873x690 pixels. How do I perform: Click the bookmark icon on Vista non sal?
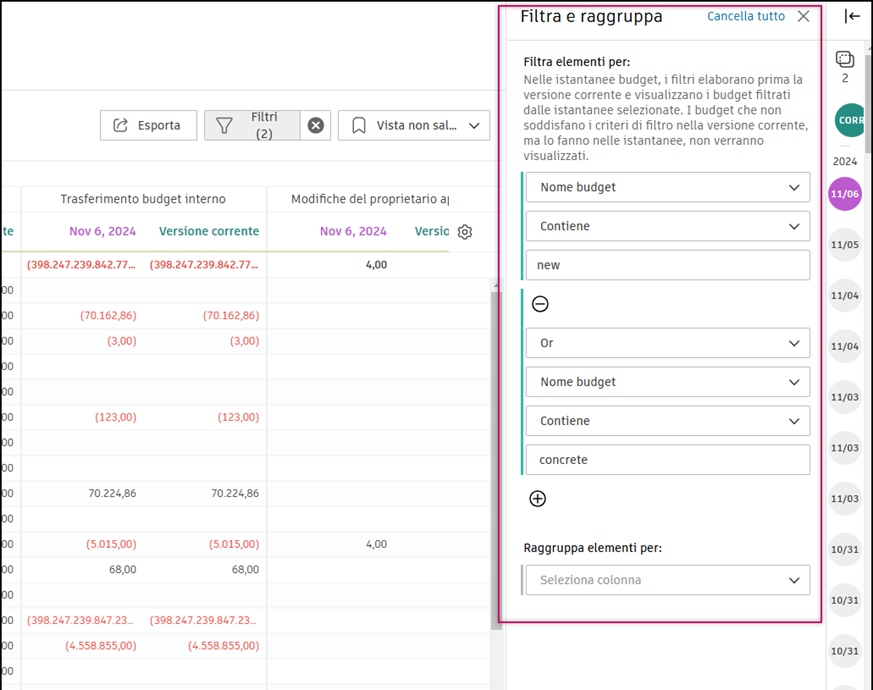(361, 125)
